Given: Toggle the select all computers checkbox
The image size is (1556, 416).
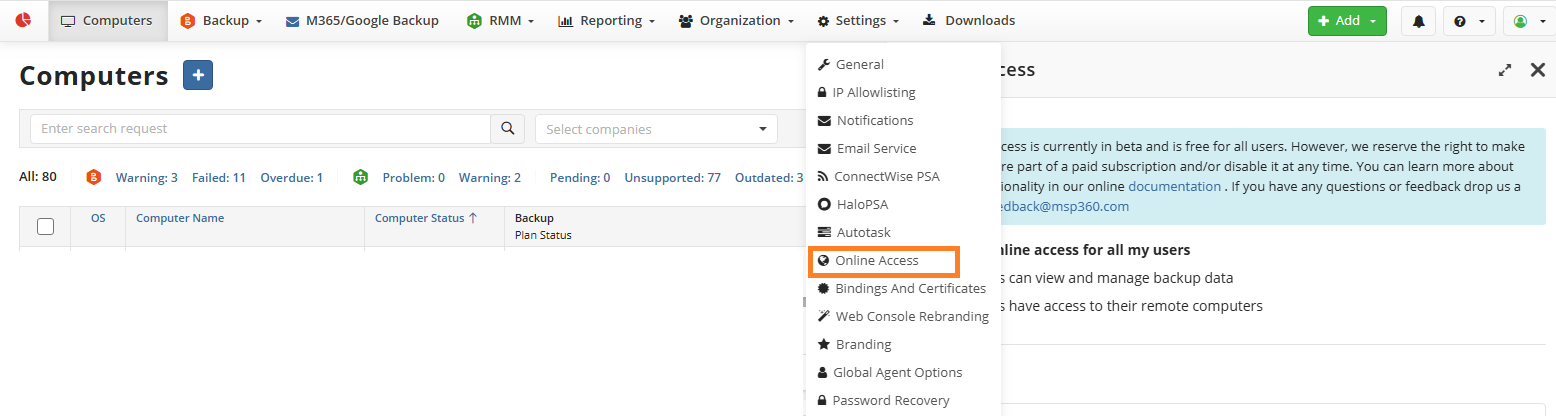Looking at the screenshot, I should [x=45, y=226].
